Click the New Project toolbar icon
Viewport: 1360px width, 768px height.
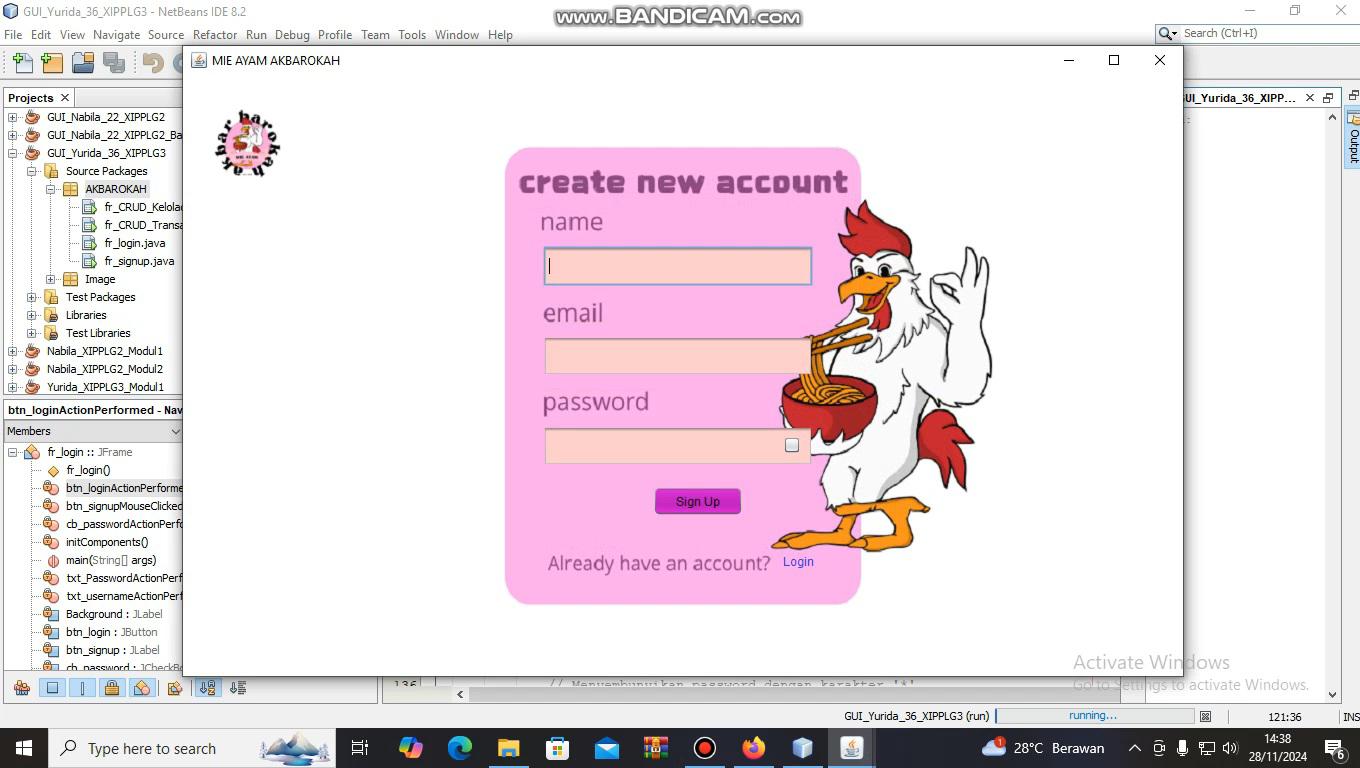[x=52, y=63]
